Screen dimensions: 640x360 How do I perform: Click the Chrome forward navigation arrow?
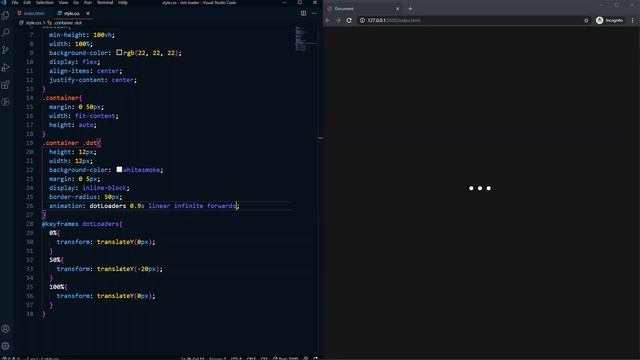pyautogui.click(x=338, y=20)
